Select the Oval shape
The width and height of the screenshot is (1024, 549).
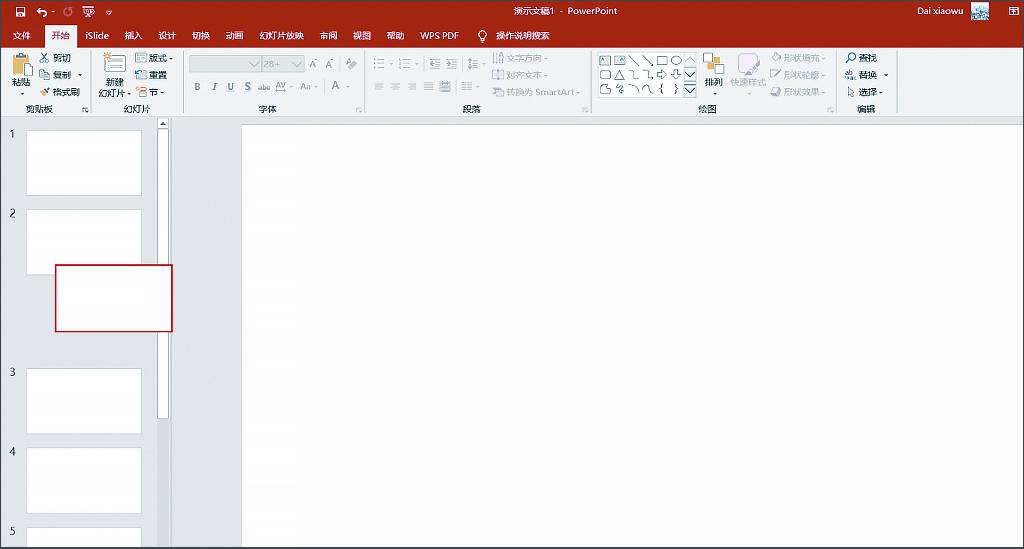676,61
